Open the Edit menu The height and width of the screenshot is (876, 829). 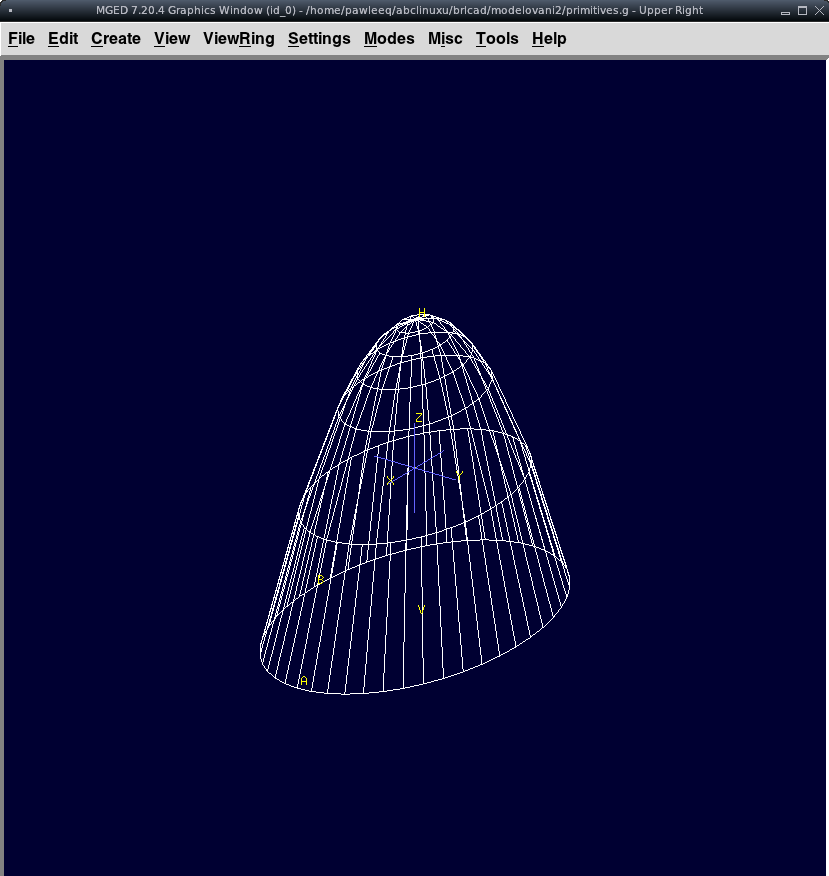point(63,39)
